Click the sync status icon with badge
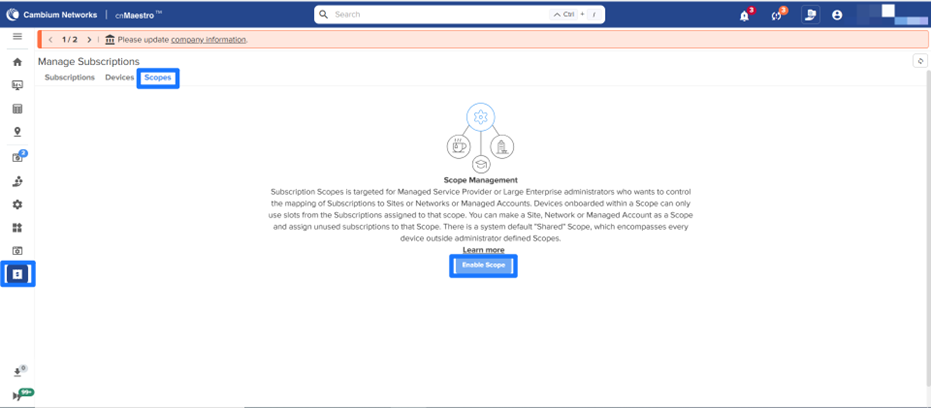Viewport: 931px width, 408px height. pos(776,15)
